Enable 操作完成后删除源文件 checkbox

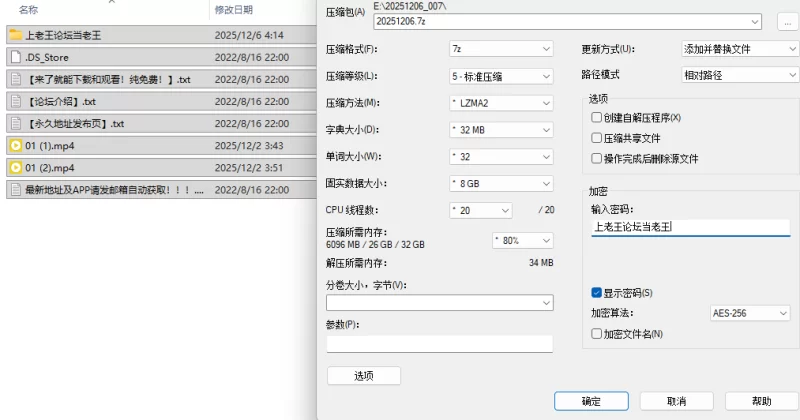click(x=596, y=158)
